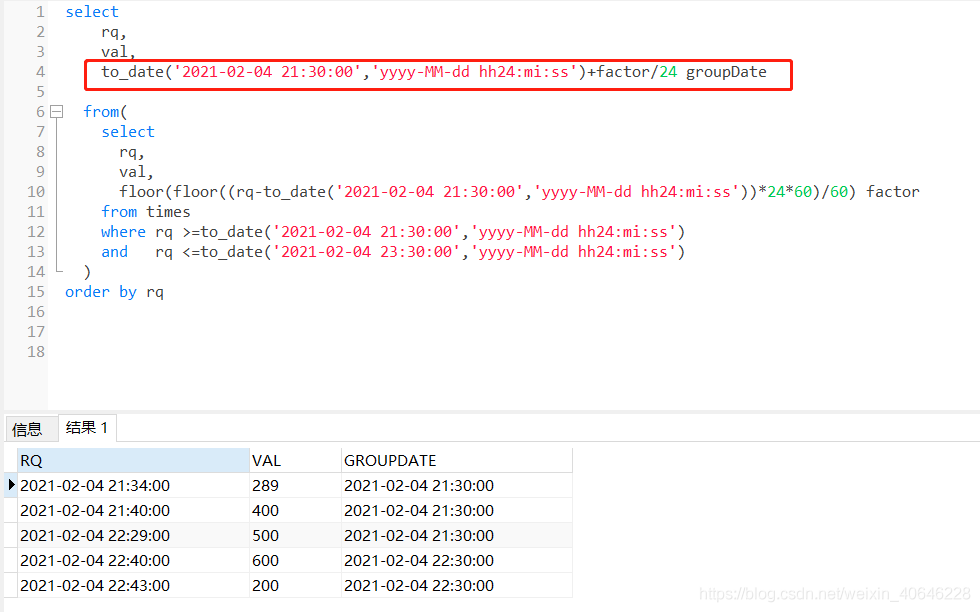
Task: Click line number 4 in gutter
Action: (x=40, y=72)
